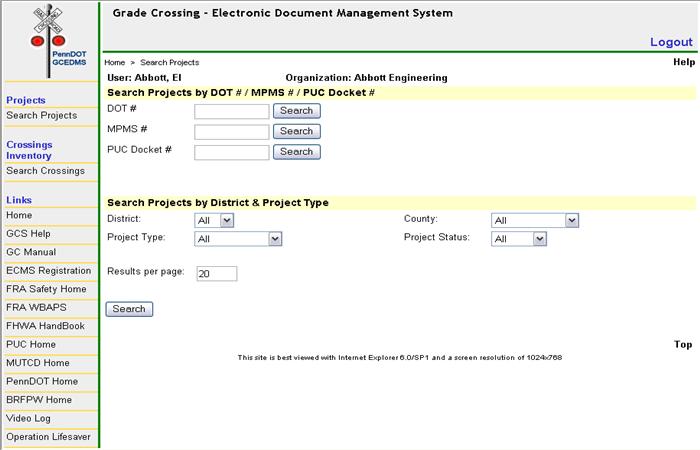Click the Results per page field
The height and width of the screenshot is (450, 700).
[216, 274]
